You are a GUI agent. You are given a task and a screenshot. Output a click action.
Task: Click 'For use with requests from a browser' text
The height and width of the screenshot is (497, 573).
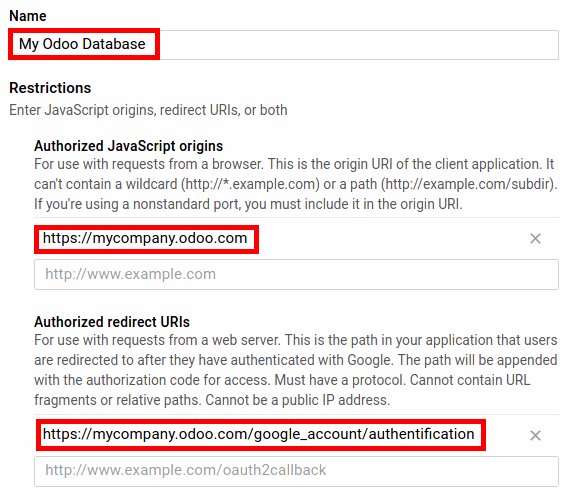149,164
